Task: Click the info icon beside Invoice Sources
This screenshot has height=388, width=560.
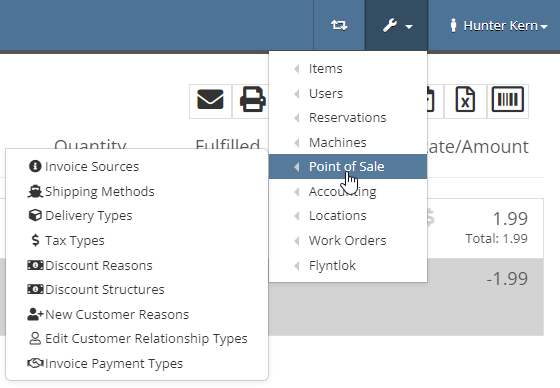Action: point(35,166)
